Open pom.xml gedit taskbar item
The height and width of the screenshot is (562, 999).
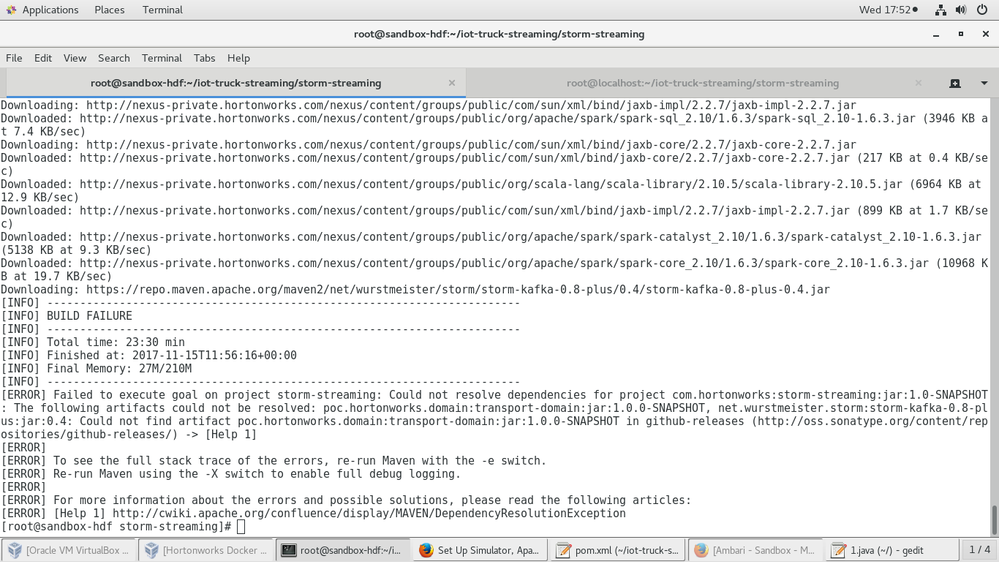618,550
